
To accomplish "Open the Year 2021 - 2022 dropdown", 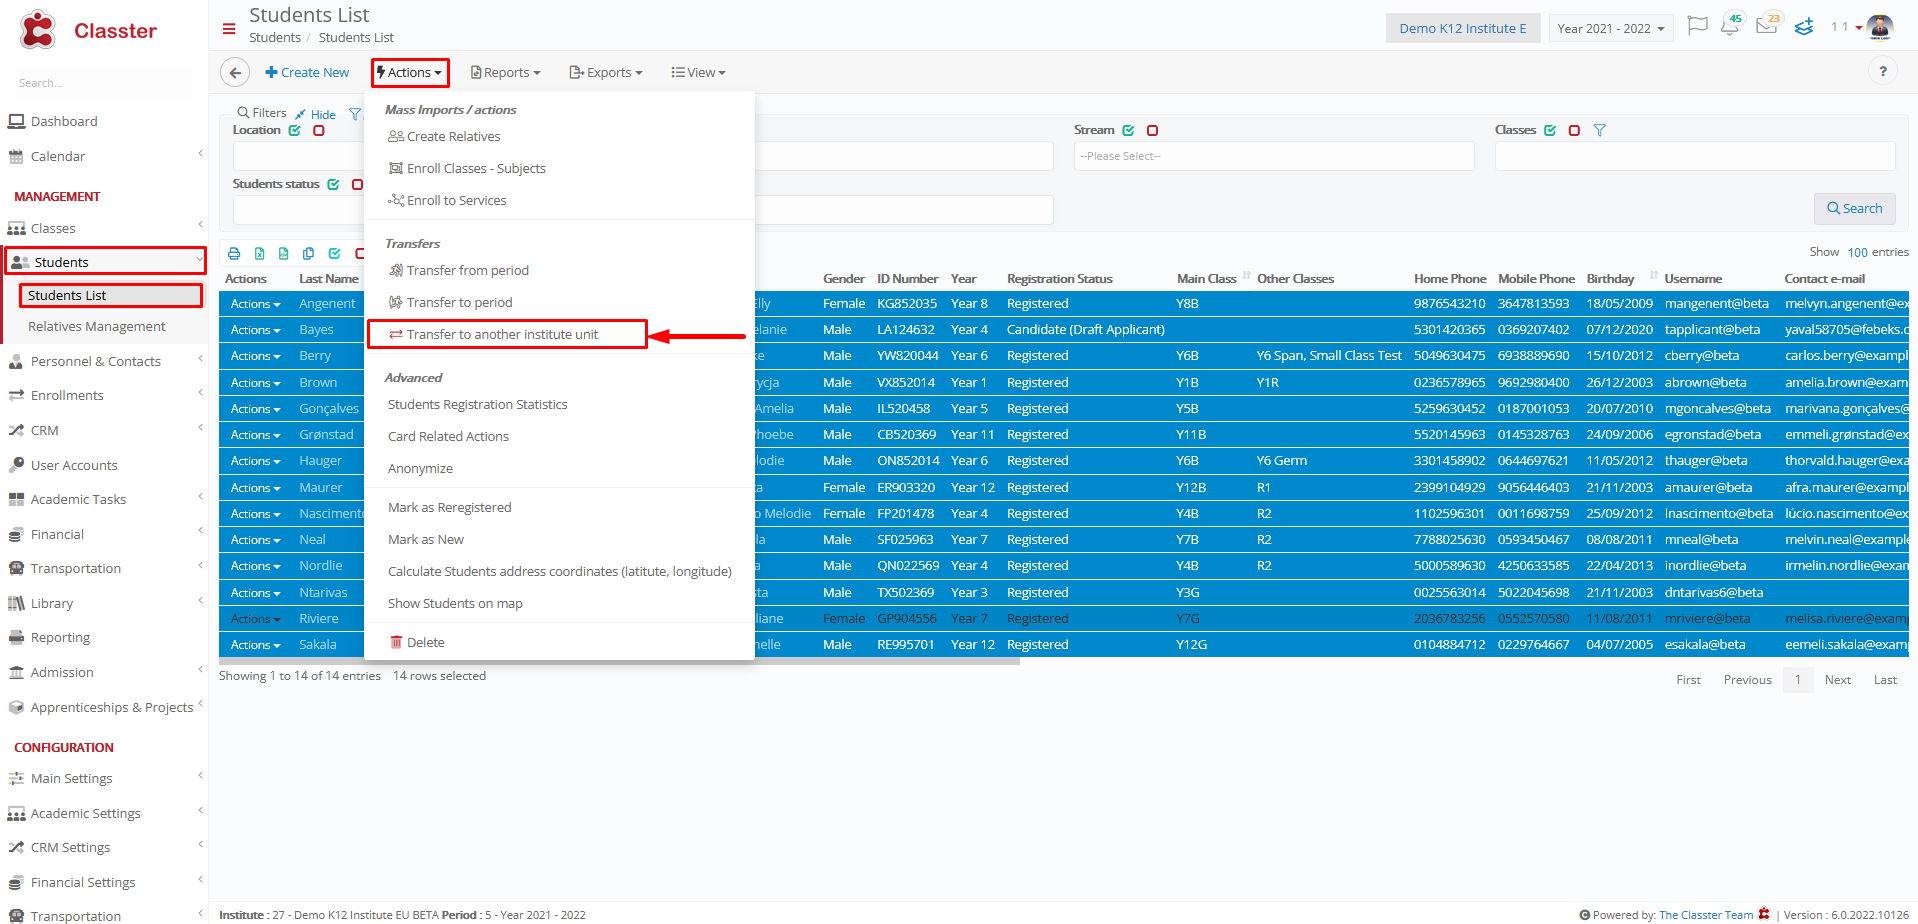I will click(1611, 28).
